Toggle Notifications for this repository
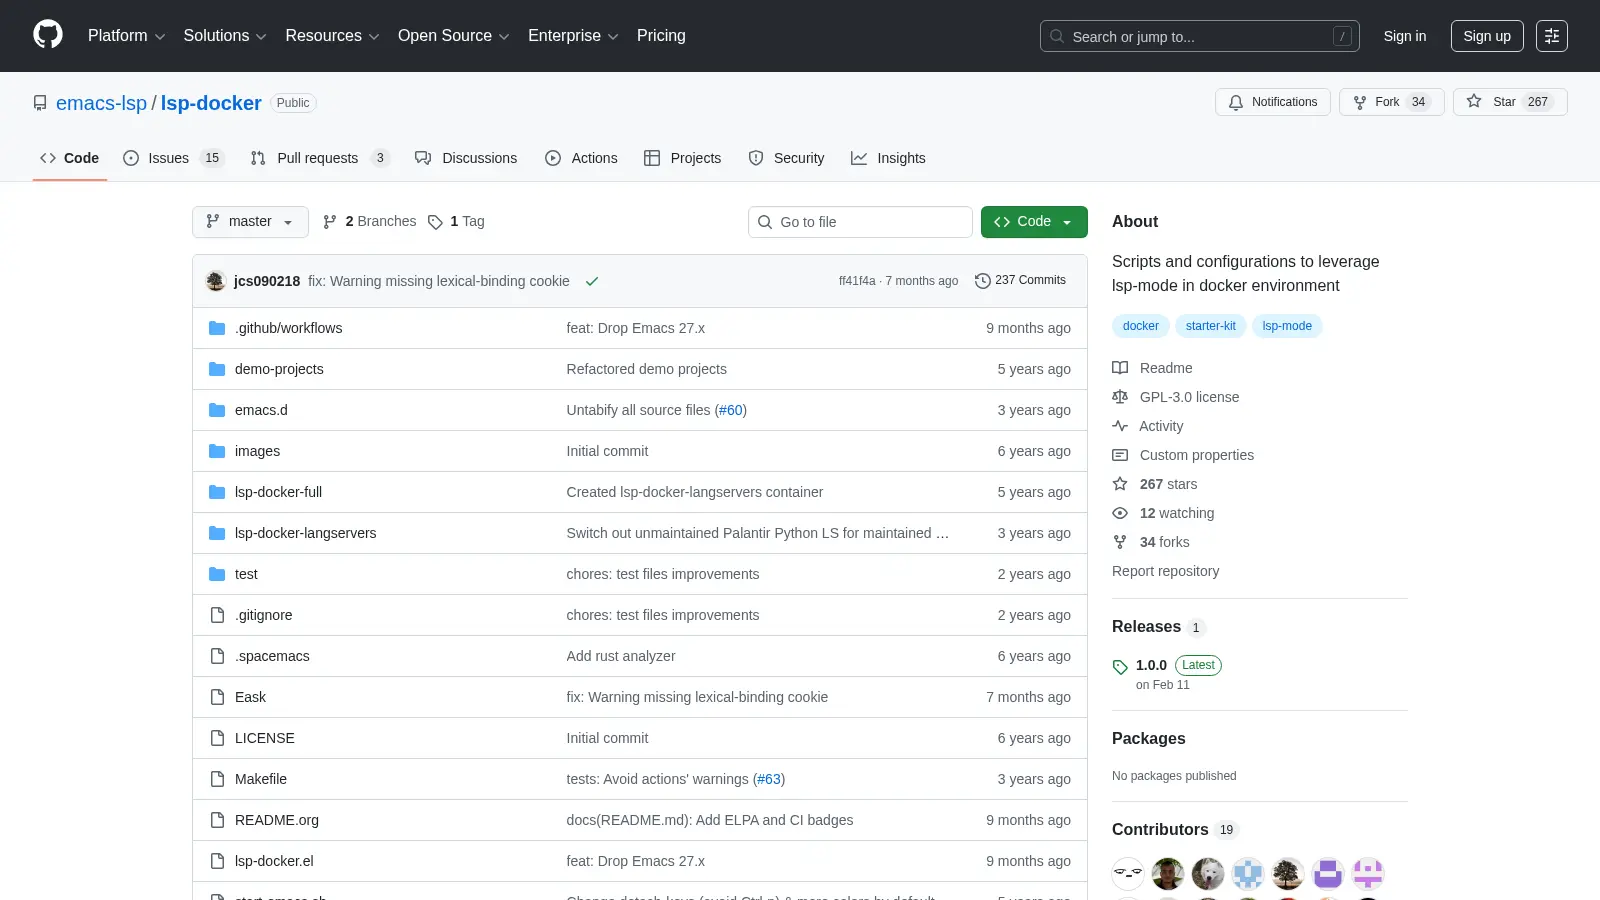Screen dimensions: 1600x900 pyautogui.click(x=1273, y=102)
